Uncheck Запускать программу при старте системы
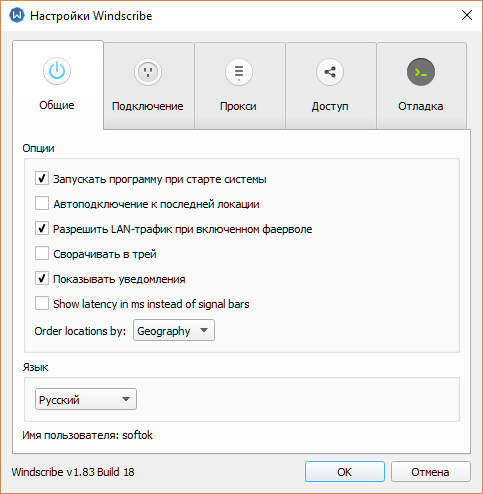Screen dimensions: 483x494 pyautogui.click(x=42, y=179)
